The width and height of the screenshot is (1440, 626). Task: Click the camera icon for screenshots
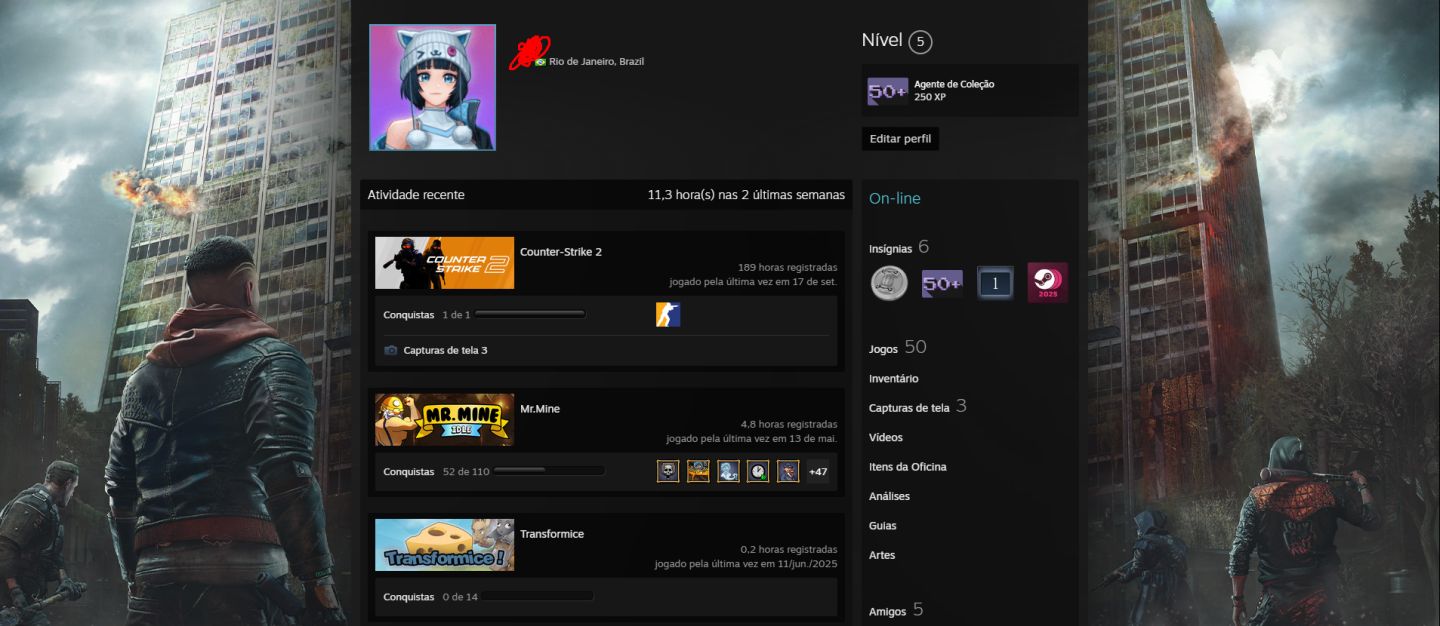click(x=391, y=350)
